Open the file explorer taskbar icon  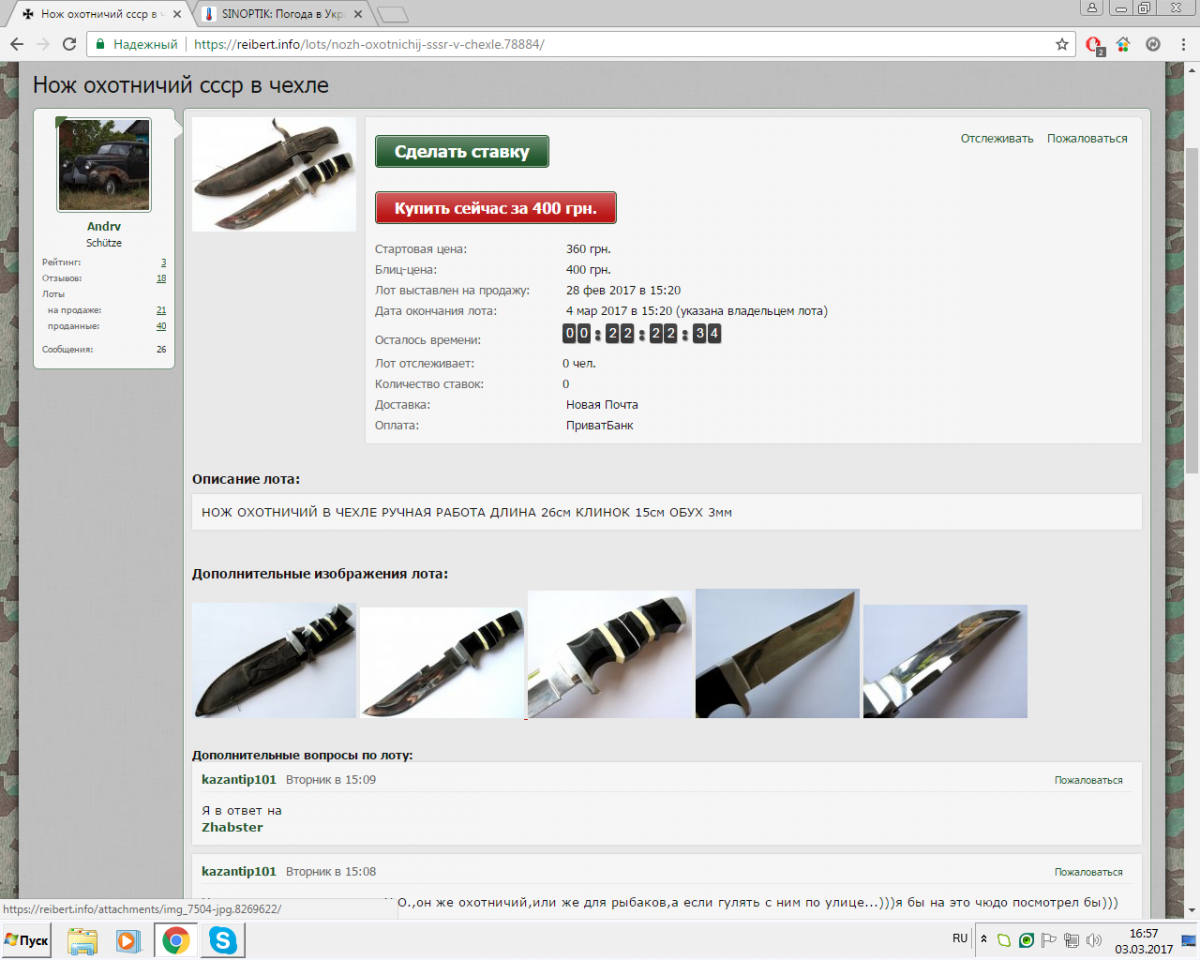coord(82,941)
